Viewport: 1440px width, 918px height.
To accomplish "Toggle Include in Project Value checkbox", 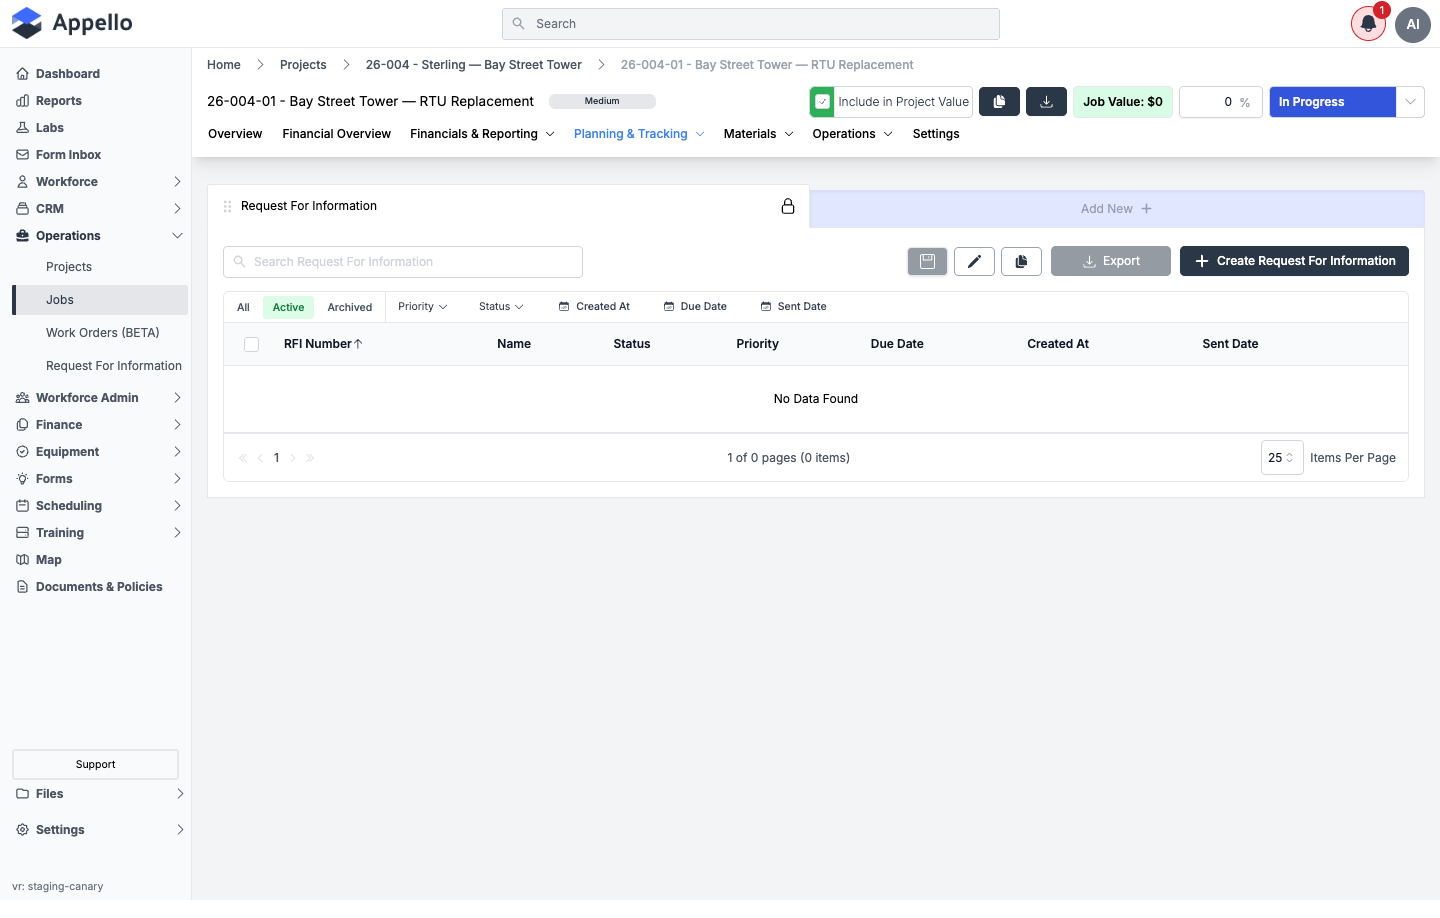I will [x=823, y=102].
